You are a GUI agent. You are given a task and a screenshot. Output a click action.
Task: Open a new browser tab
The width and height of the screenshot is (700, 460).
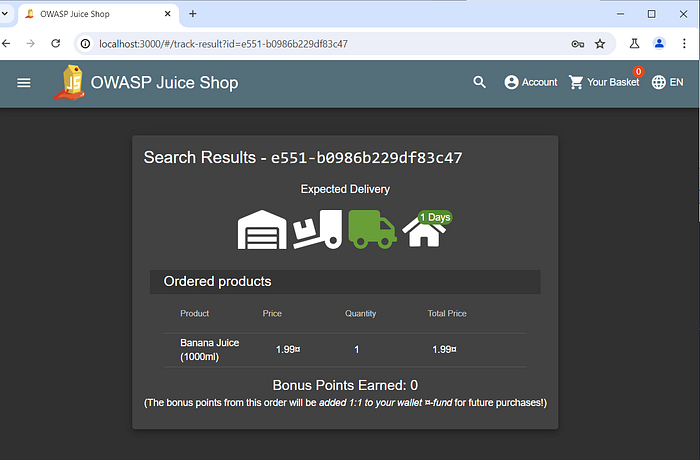point(192,14)
